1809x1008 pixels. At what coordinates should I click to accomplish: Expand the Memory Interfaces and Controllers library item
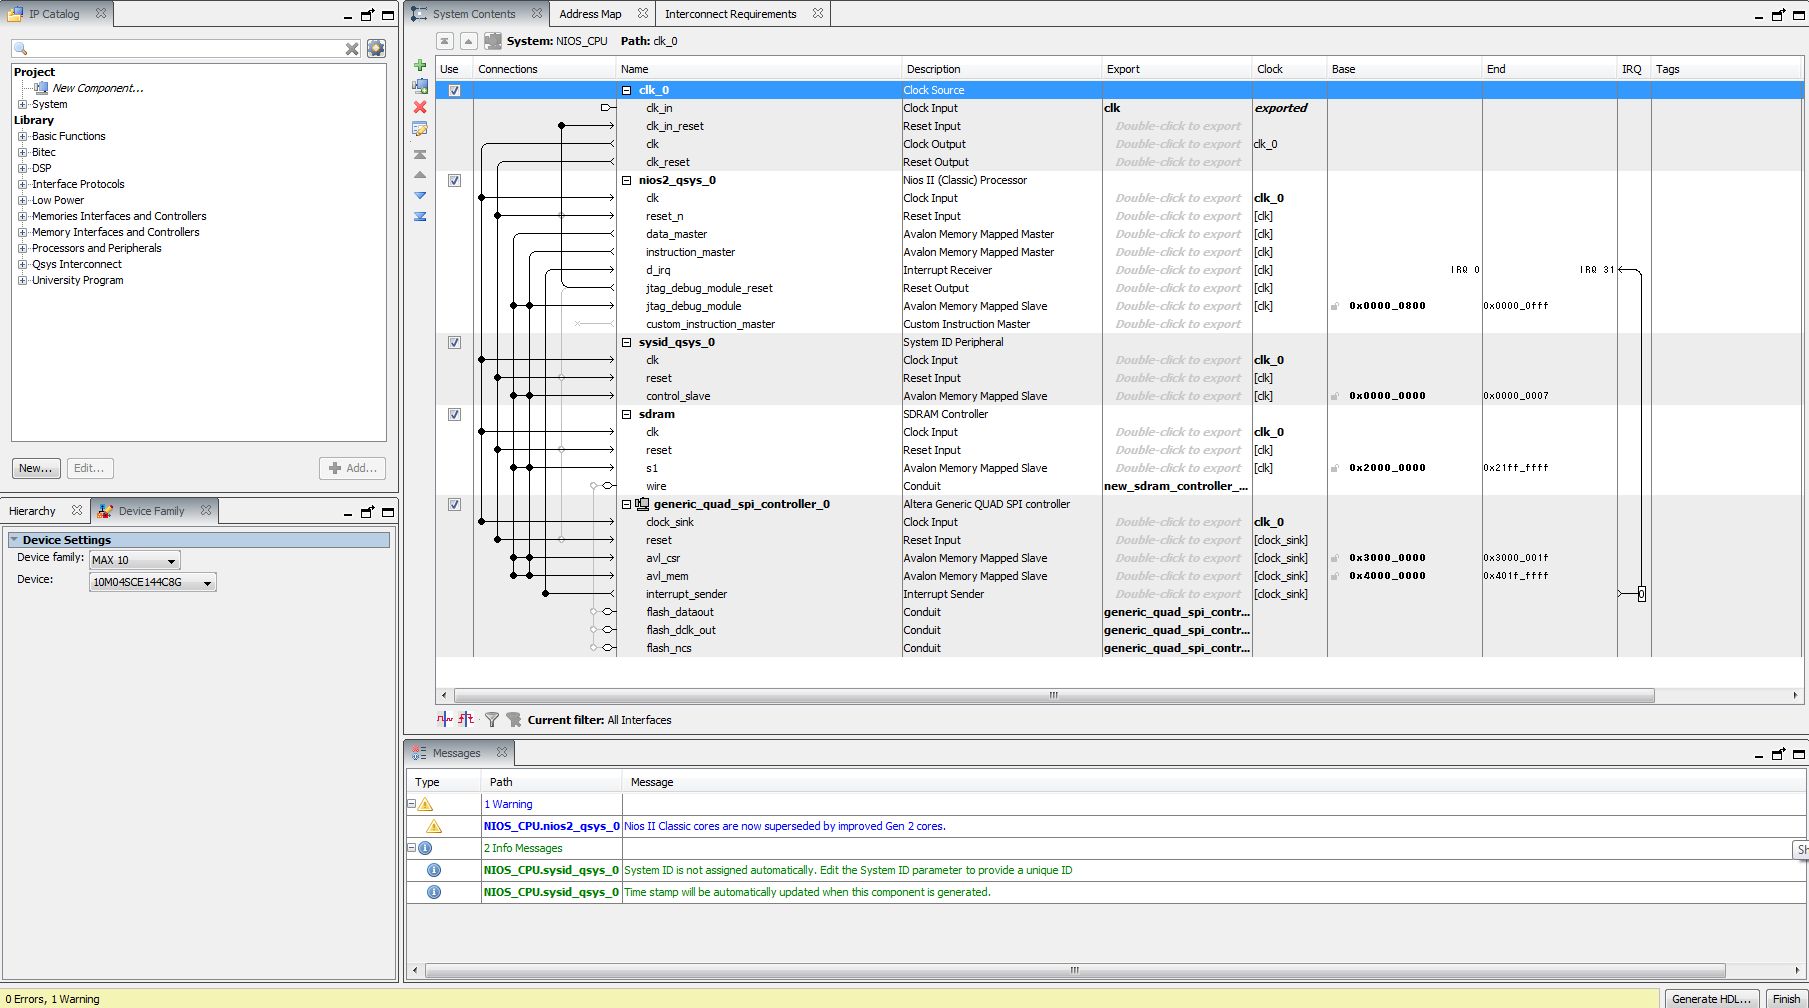coord(22,232)
